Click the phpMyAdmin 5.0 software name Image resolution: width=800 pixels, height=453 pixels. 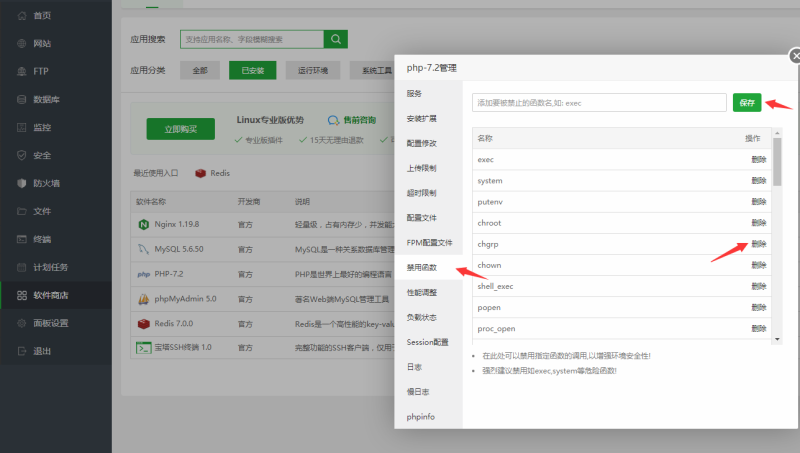pos(186,299)
